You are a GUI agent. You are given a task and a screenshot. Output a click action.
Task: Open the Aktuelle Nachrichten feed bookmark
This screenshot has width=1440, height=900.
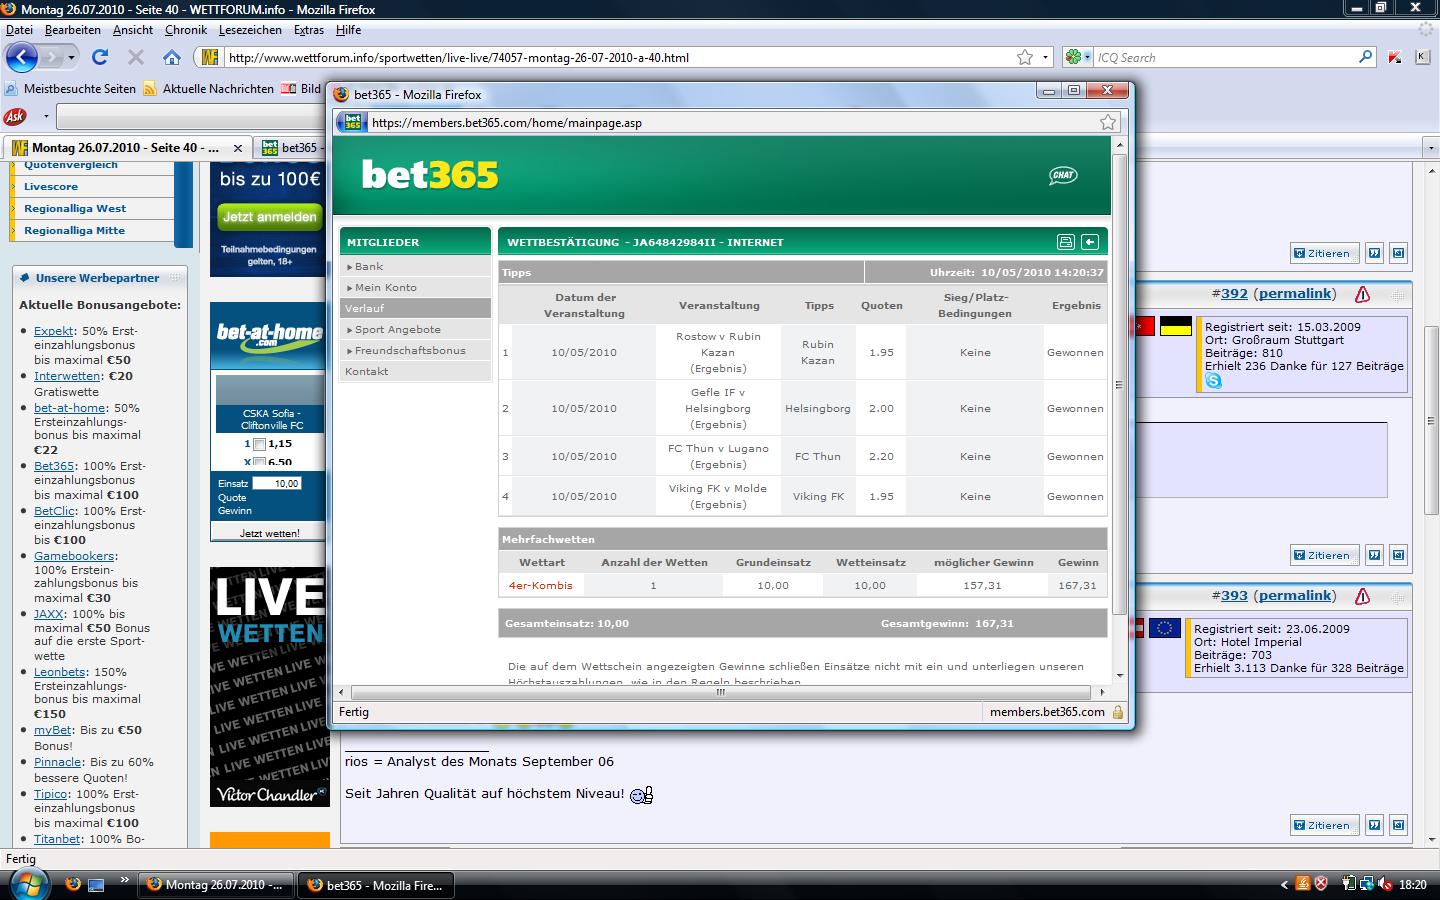point(209,88)
